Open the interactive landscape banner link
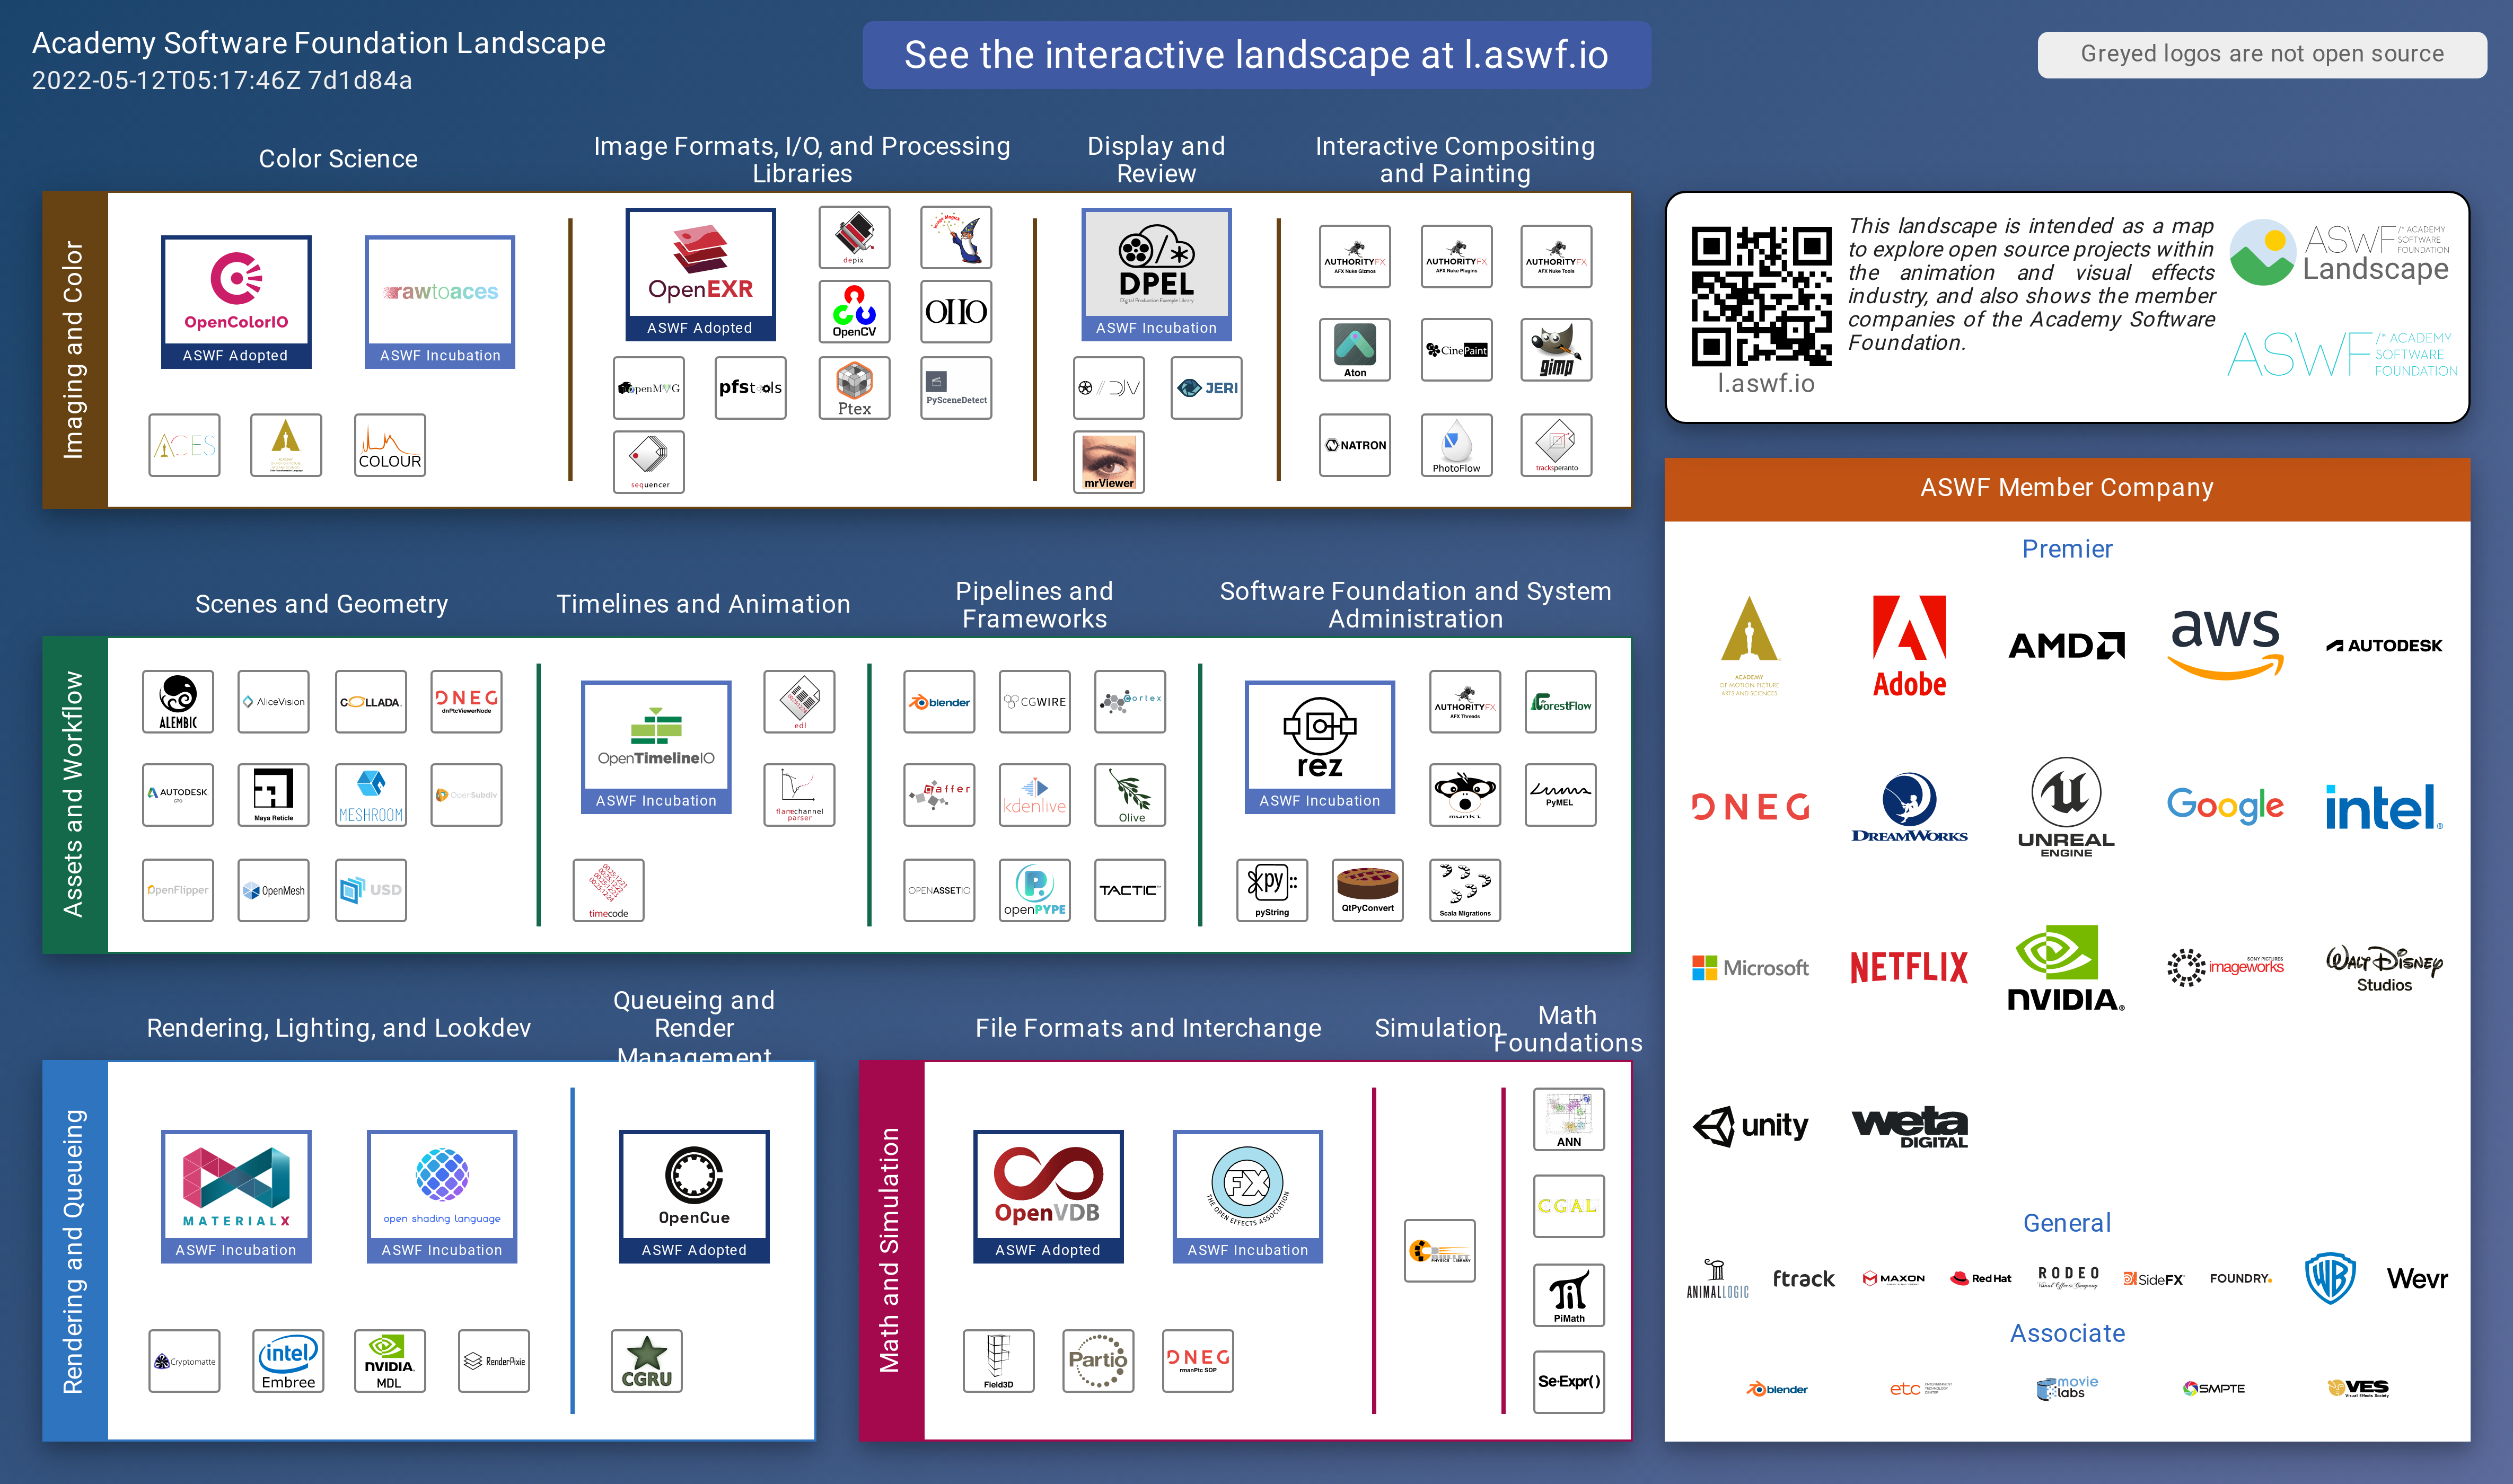This screenshot has height=1484, width=2513. click(x=1256, y=55)
